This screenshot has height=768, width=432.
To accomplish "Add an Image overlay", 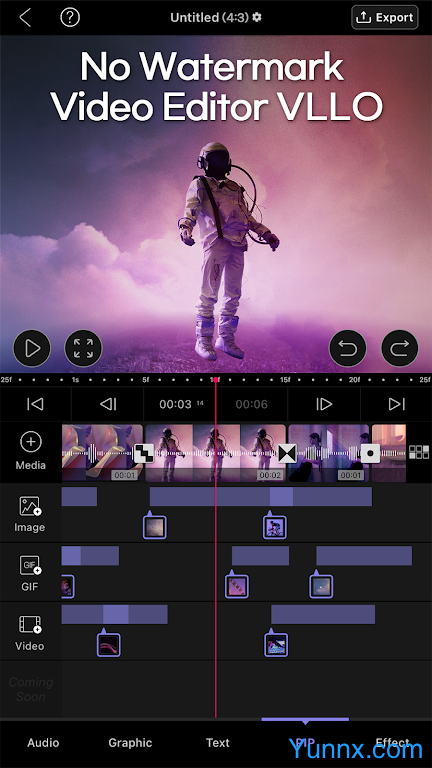I will [x=30, y=513].
